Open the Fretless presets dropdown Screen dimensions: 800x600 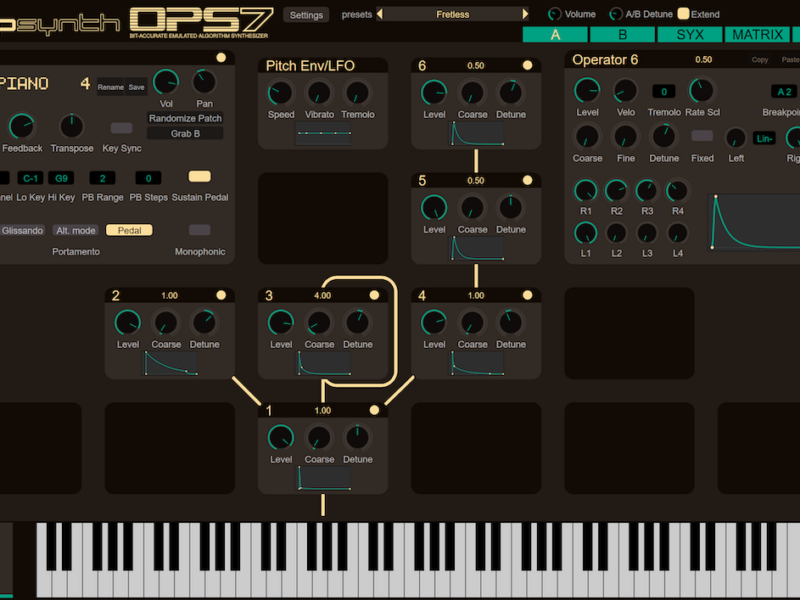pos(452,14)
